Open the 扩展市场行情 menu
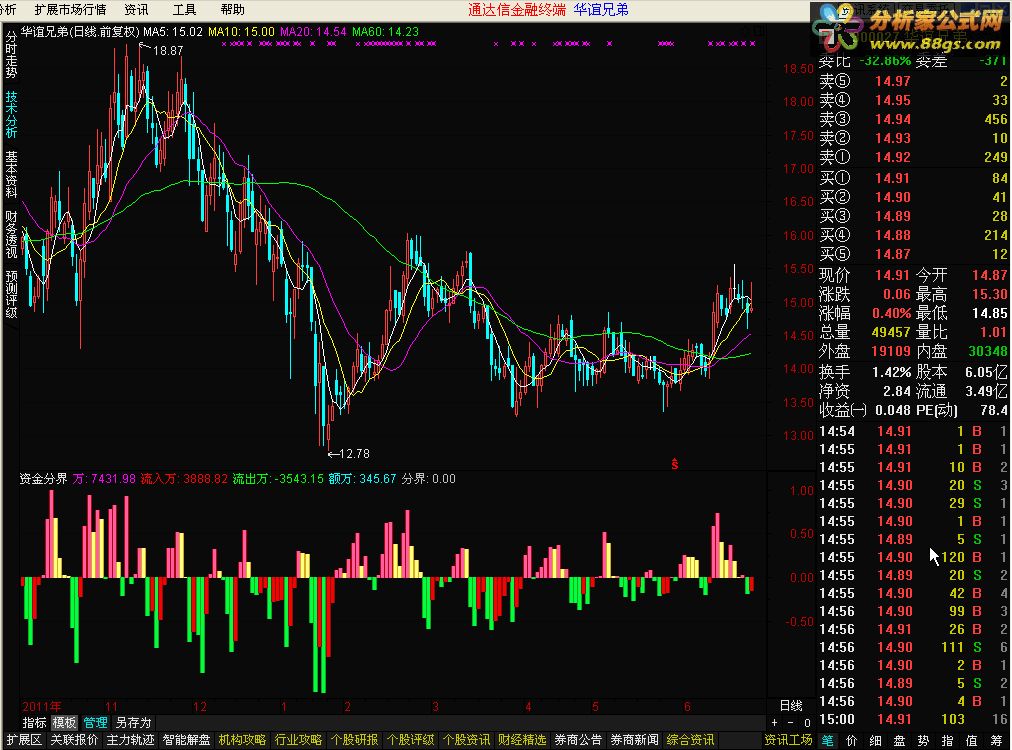The height and width of the screenshot is (750, 1012). (70, 10)
